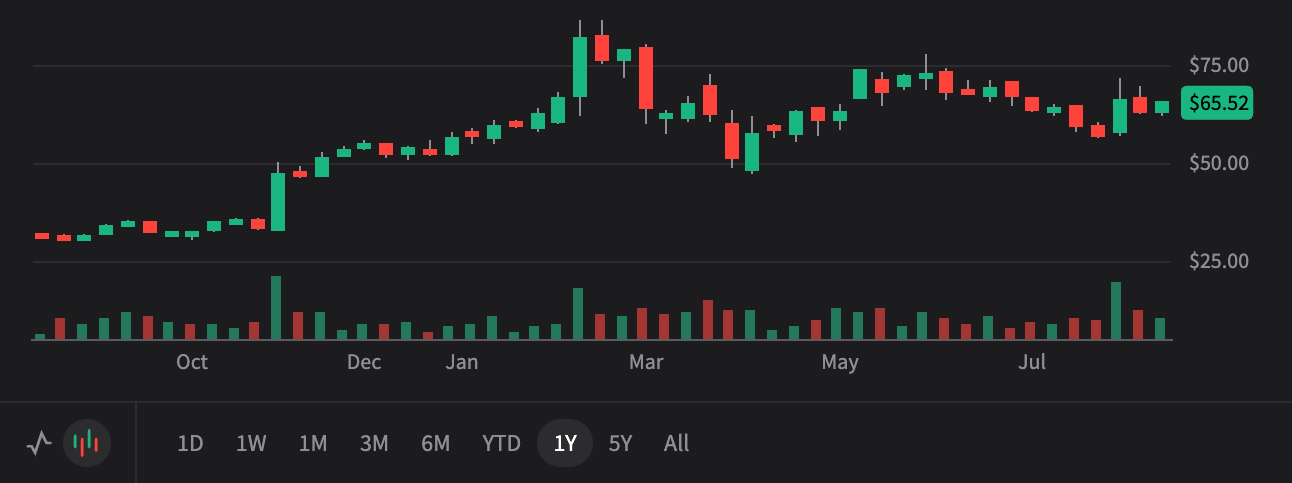Select the YTD range
1292x483 pixels.
tap(501, 443)
